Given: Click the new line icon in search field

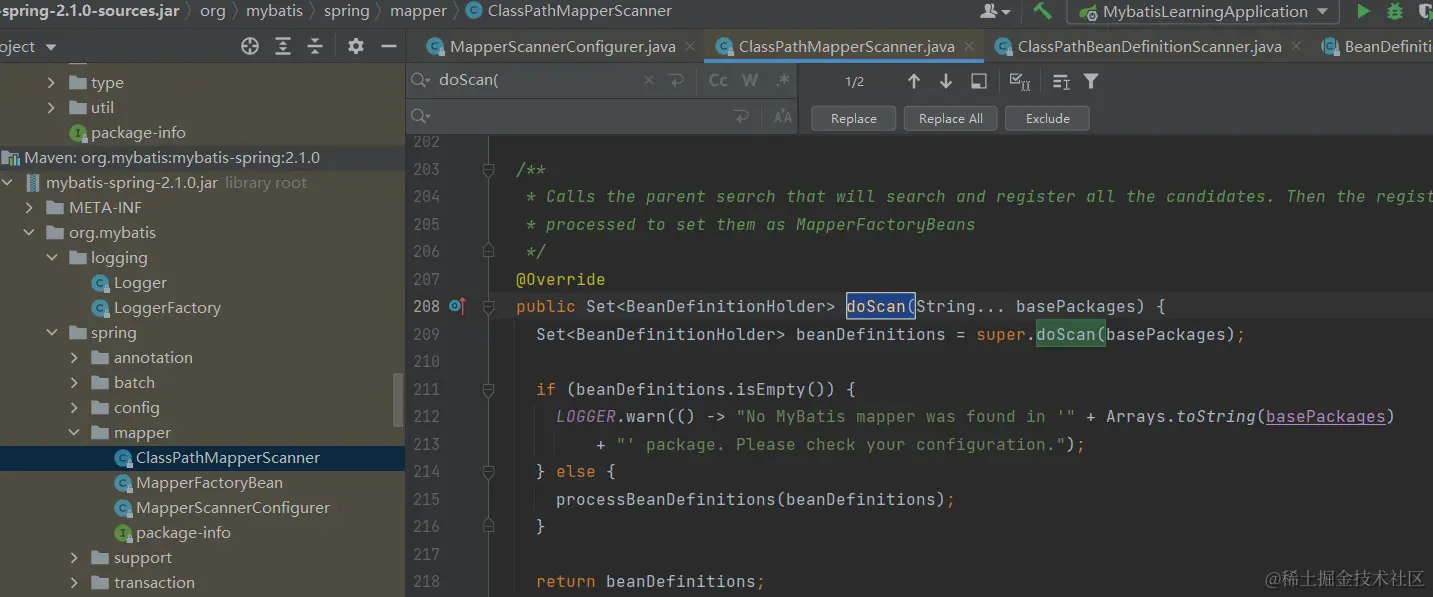Looking at the screenshot, I should coord(677,80).
